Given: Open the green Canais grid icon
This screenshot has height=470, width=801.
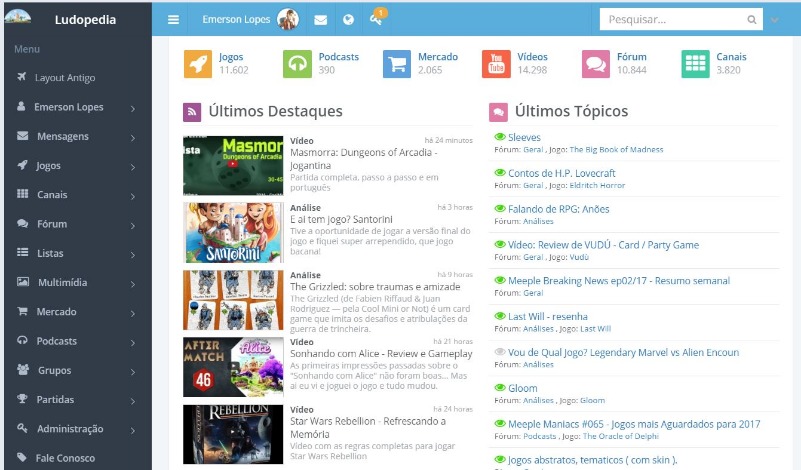Looking at the screenshot, I should [x=695, y=64].
